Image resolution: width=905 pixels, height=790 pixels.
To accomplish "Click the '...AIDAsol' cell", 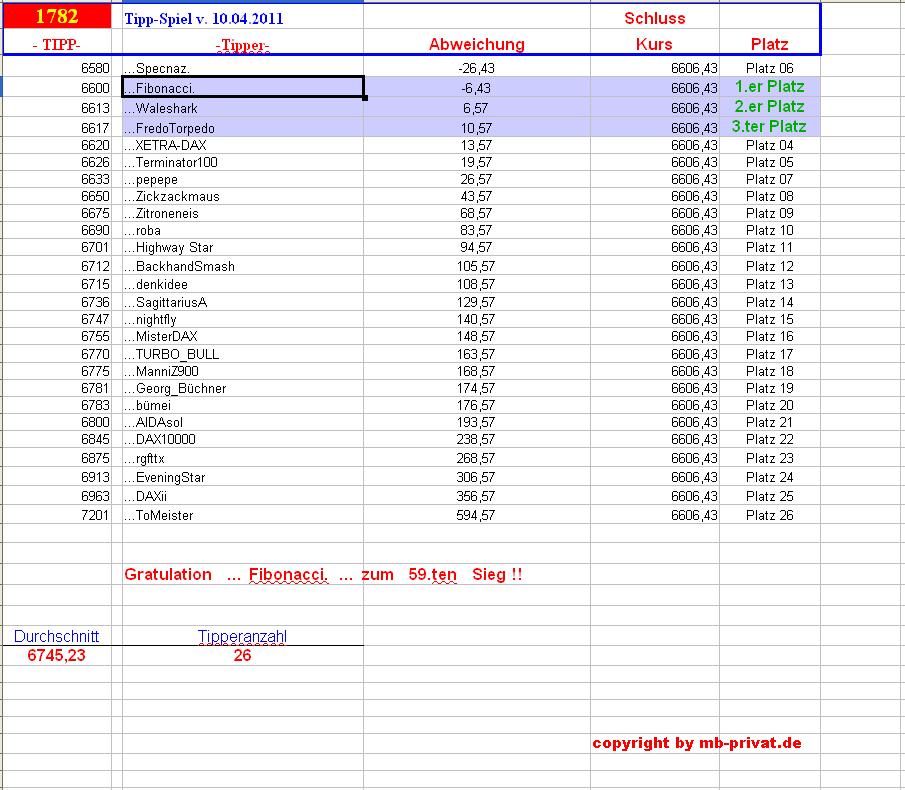I will tap(243, 422).
